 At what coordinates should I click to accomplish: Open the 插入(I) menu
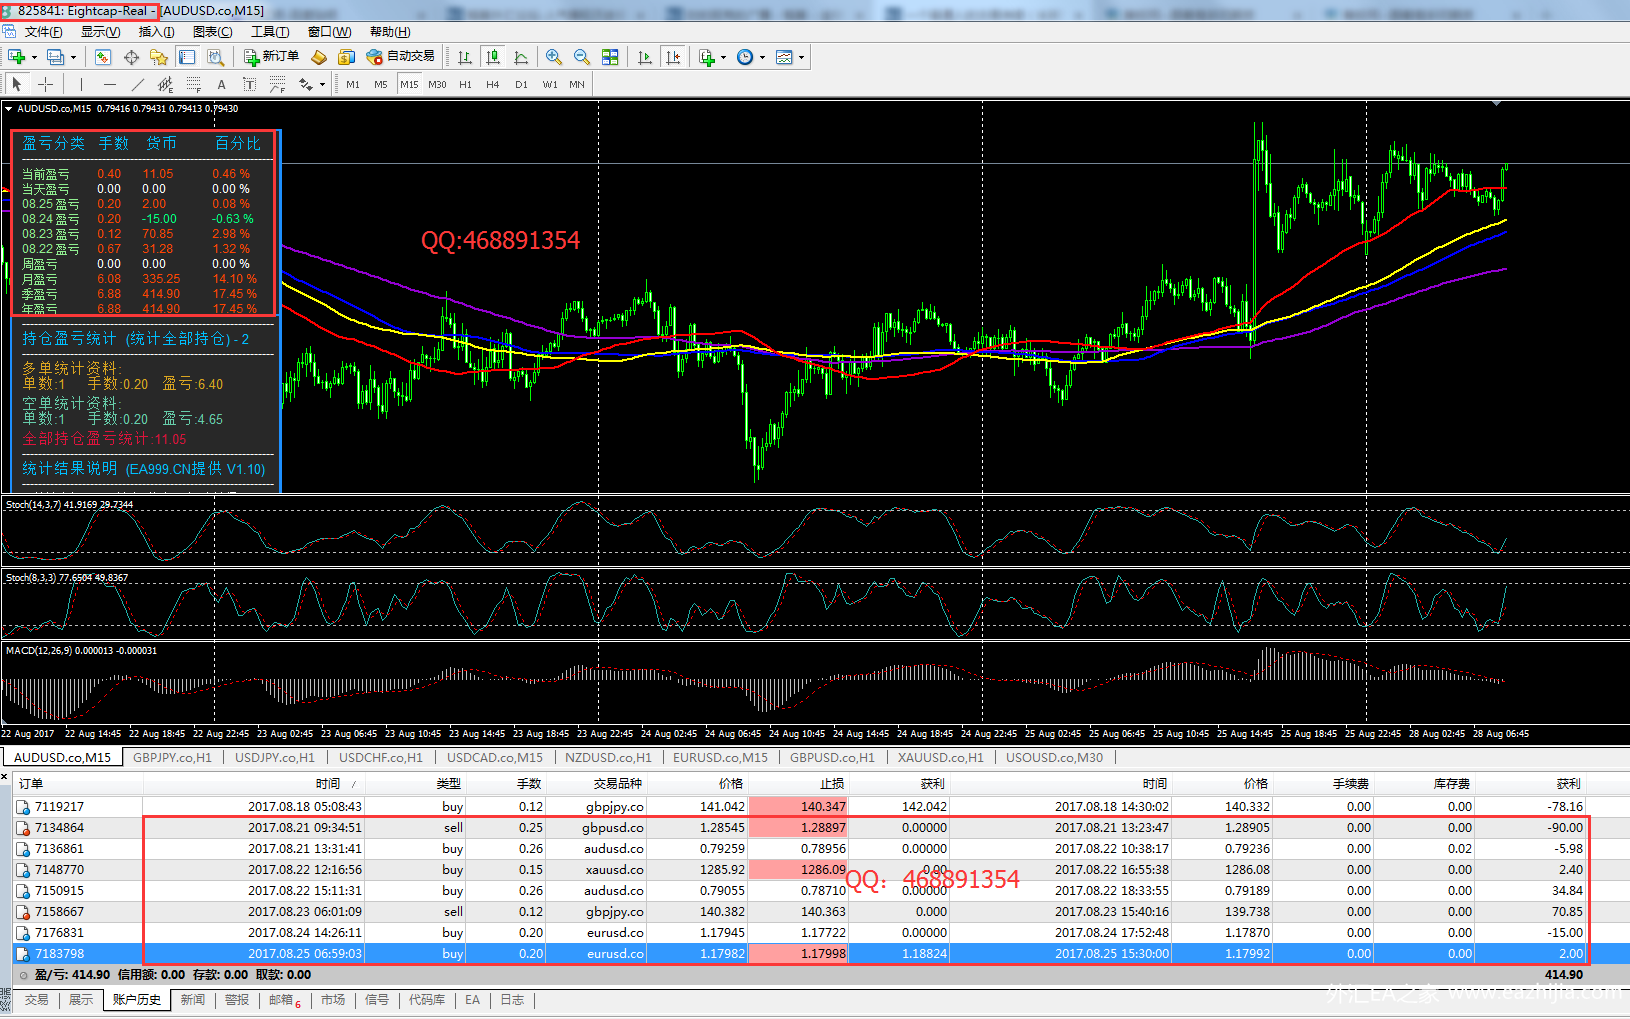[156, 32]
